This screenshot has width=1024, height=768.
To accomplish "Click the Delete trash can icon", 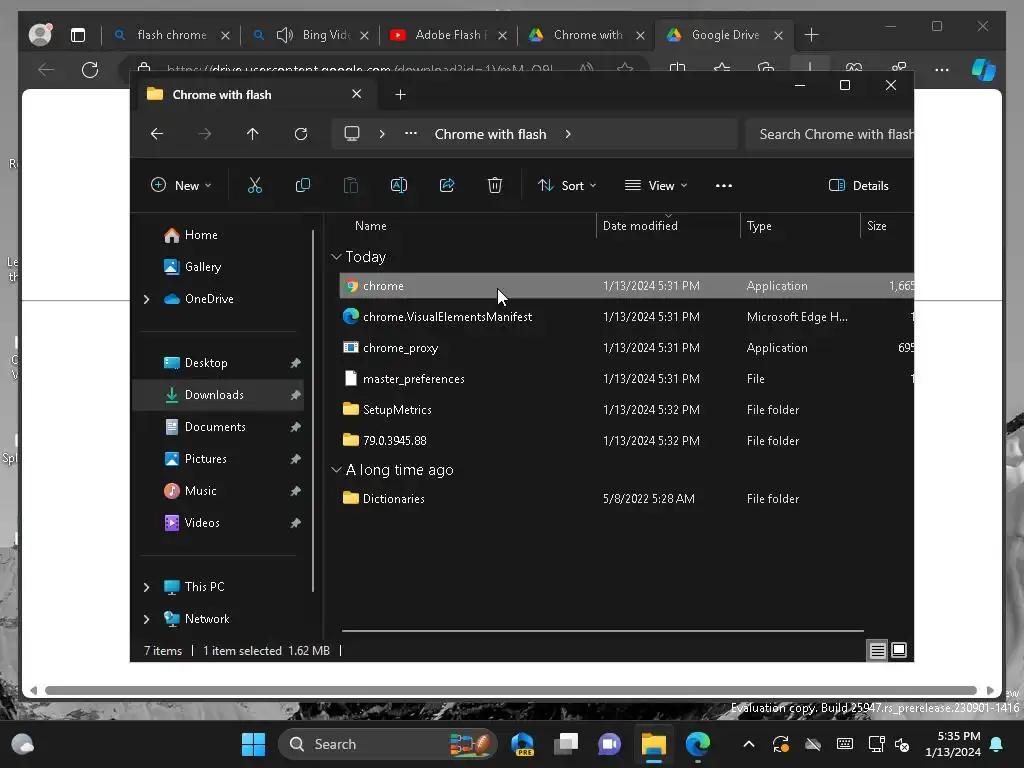I will pos(495,185).
